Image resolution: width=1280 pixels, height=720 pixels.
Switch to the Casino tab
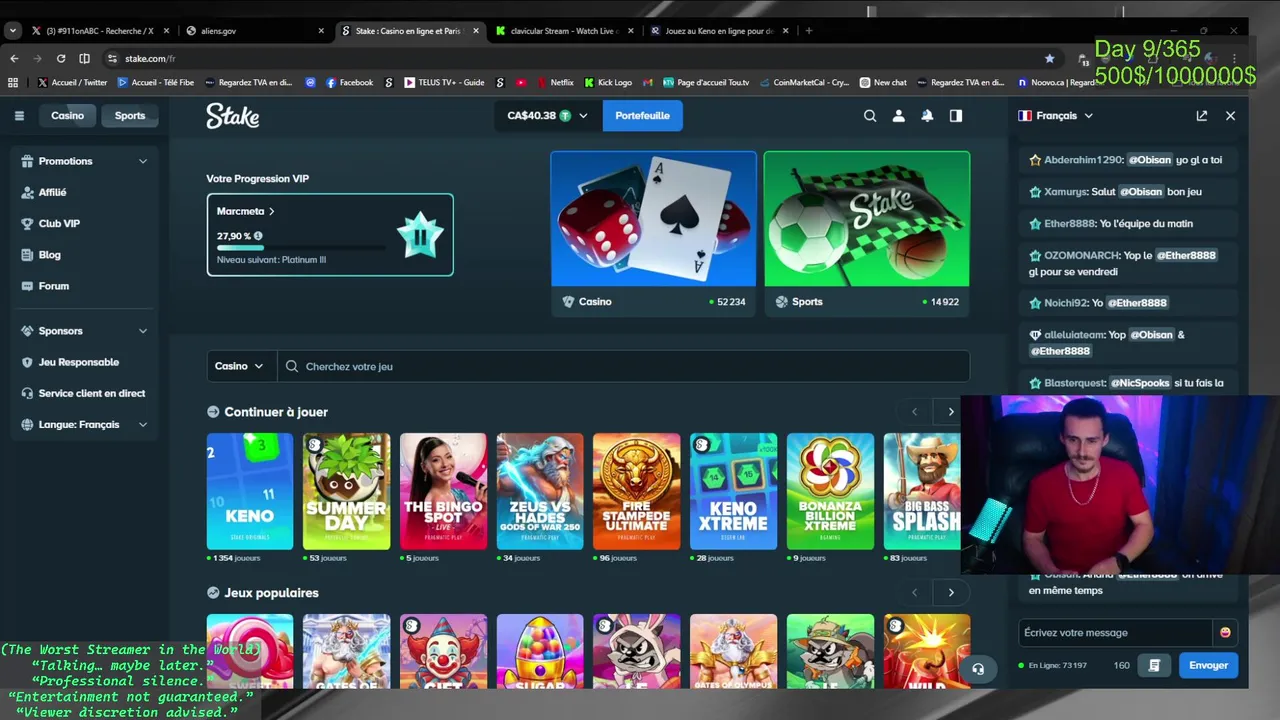point(68,116)
